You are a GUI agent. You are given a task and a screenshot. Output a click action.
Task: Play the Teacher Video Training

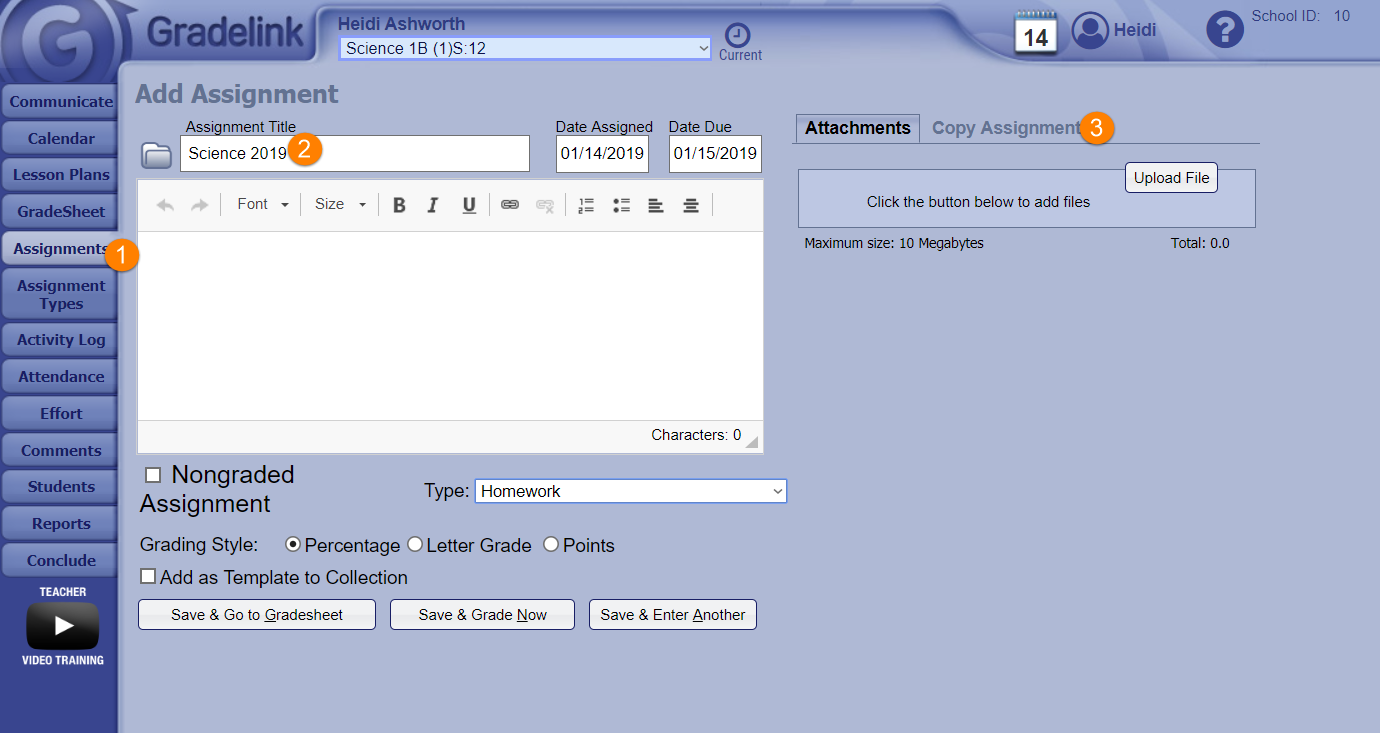[62, 626]
